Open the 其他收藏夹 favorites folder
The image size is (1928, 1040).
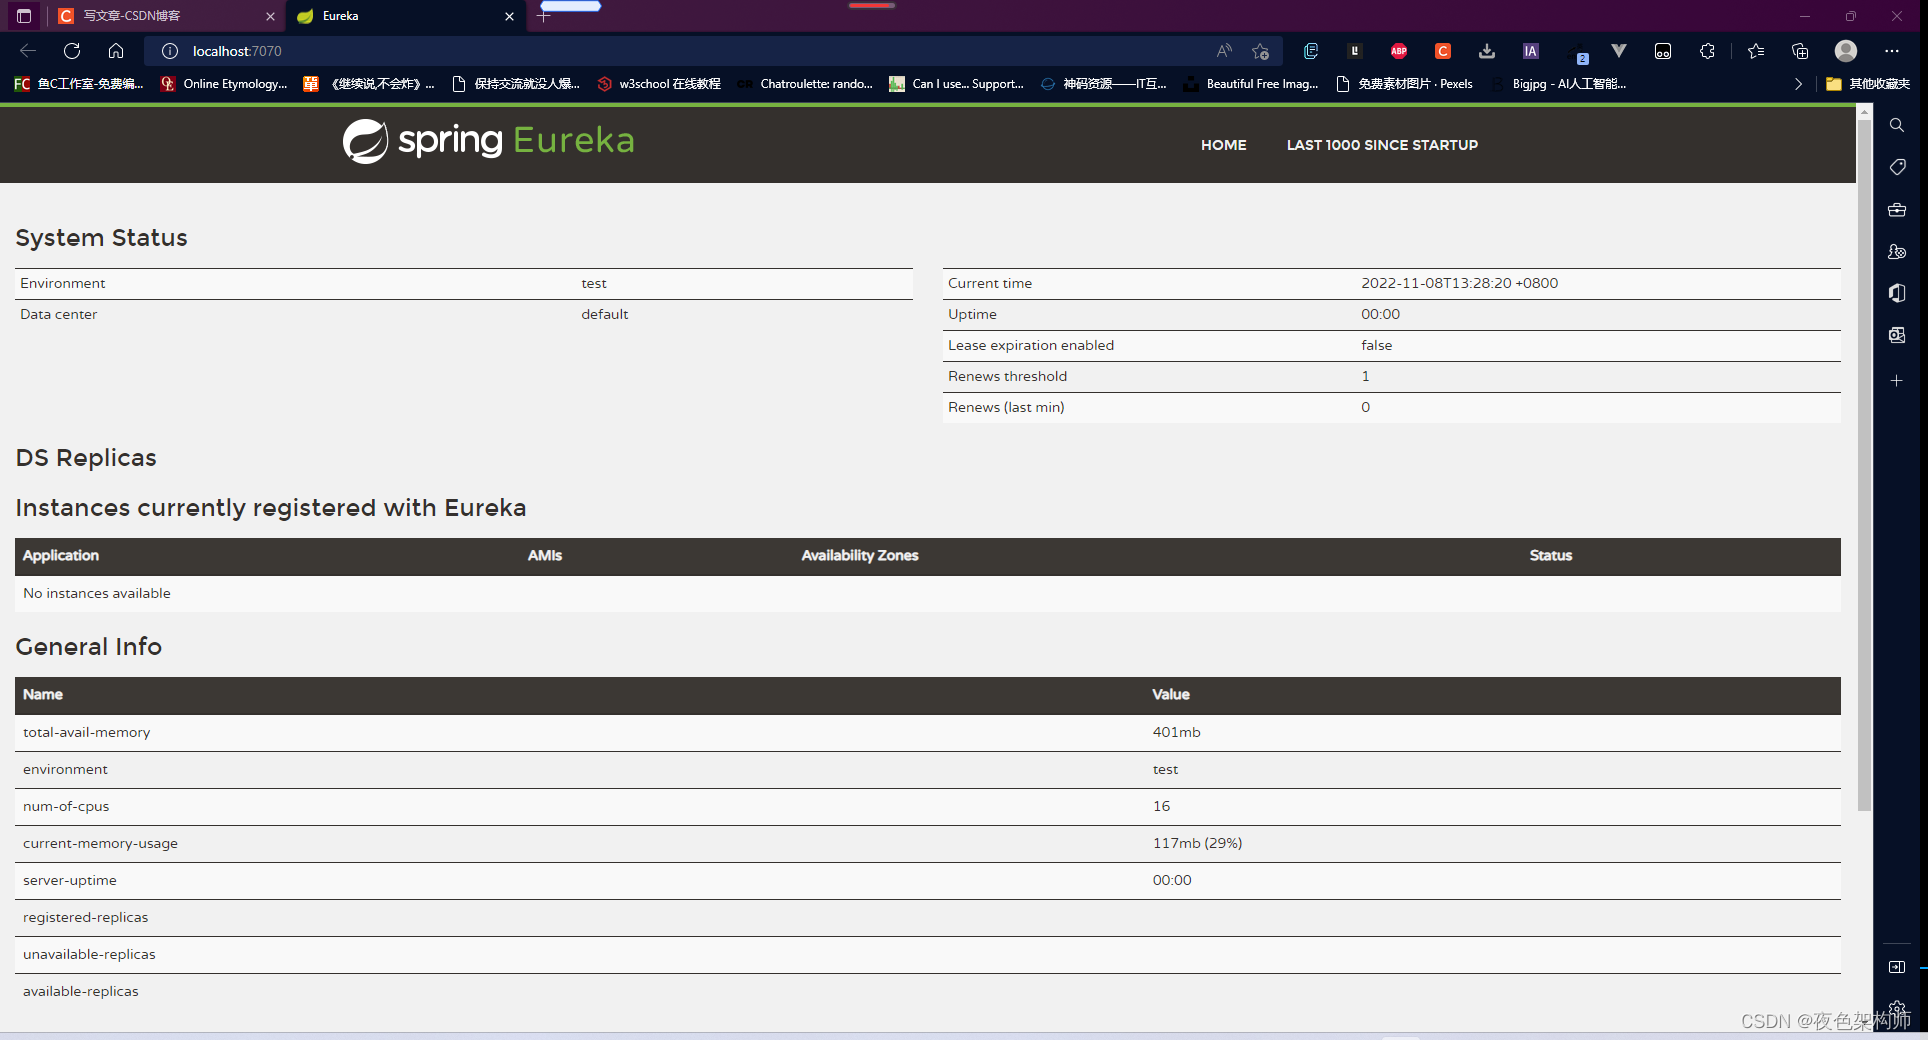[x=1867, y=84]
